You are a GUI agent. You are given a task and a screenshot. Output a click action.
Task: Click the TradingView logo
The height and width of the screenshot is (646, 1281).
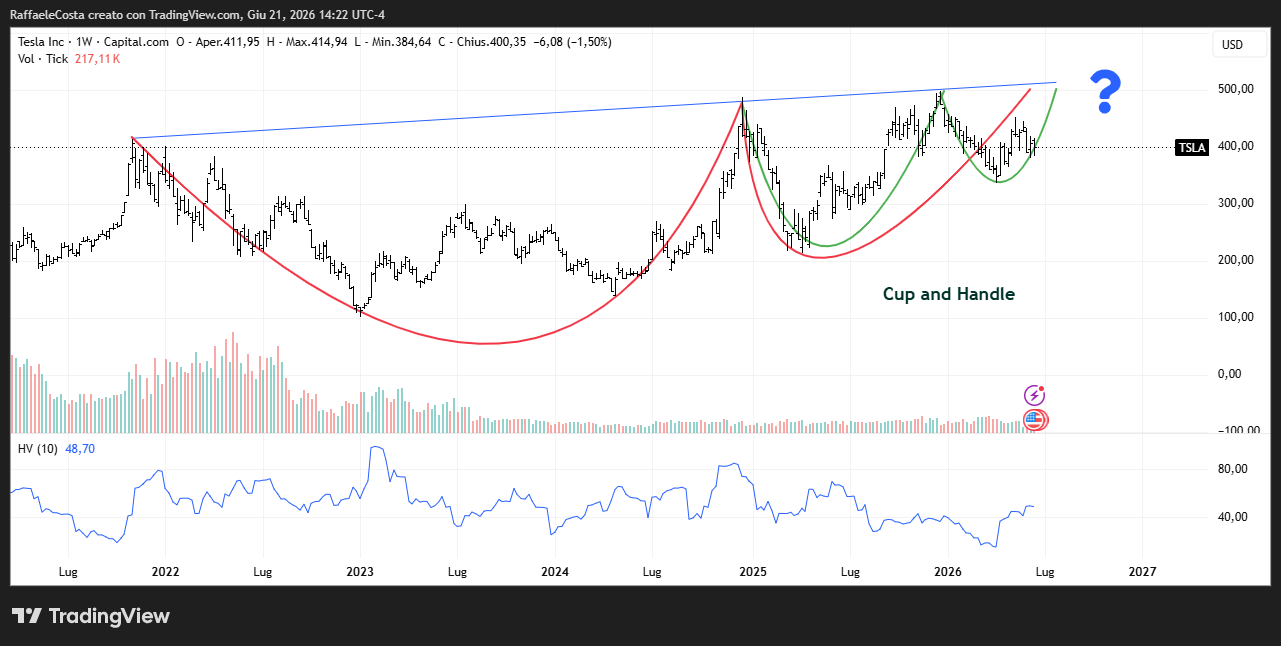click(90, 616)
